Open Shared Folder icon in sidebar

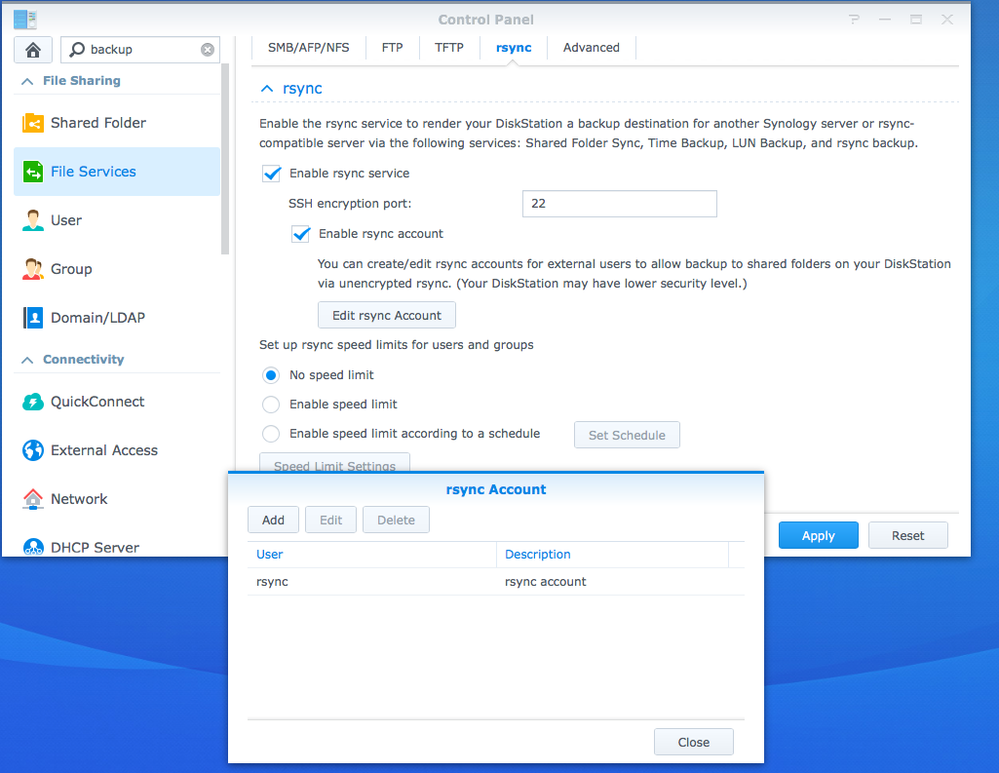coord(32,122)
